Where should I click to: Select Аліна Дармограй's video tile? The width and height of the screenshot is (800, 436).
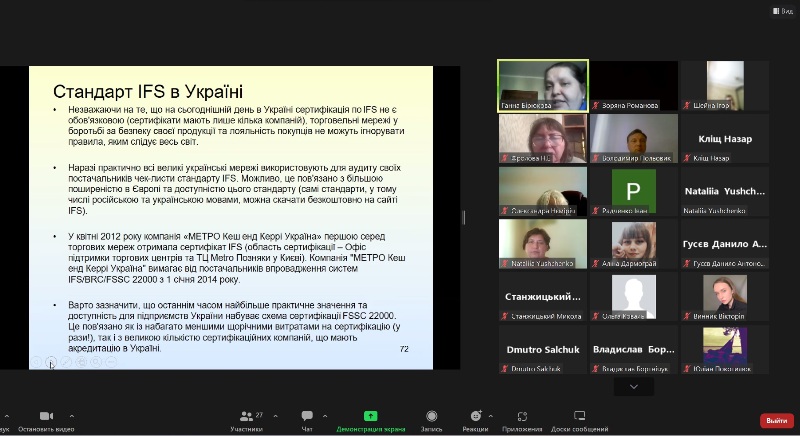(x=634, y=244)
